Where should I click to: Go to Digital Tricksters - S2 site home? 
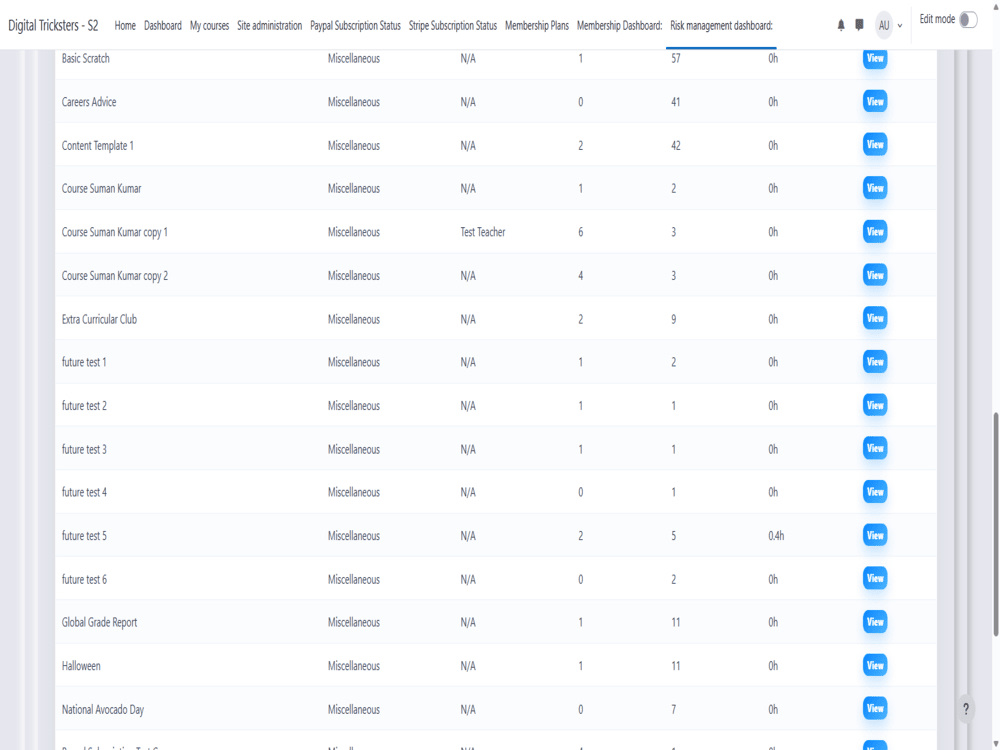53,26
